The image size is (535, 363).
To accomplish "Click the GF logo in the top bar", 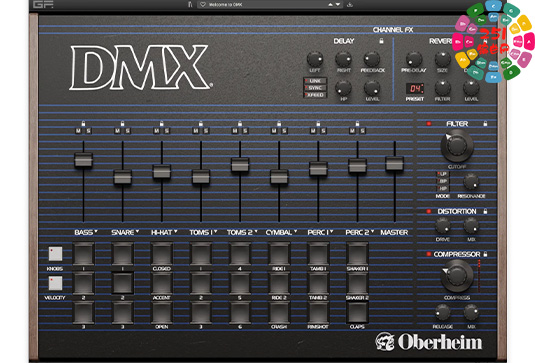I will (43, 5).
